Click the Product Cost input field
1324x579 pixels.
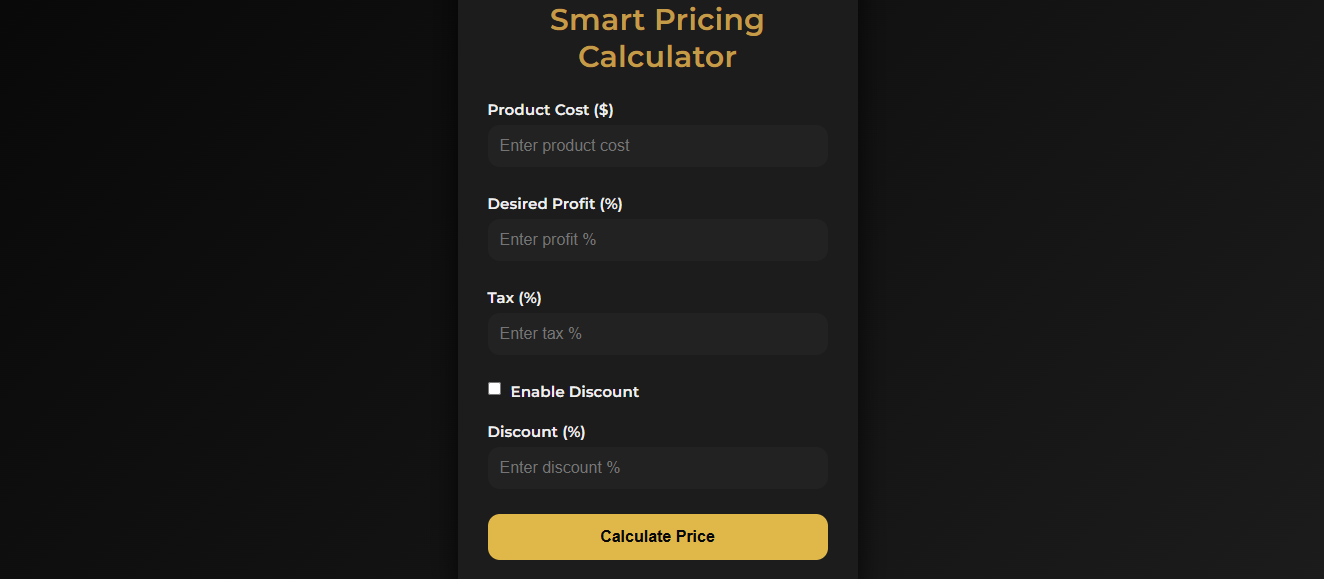click(657, 146)
